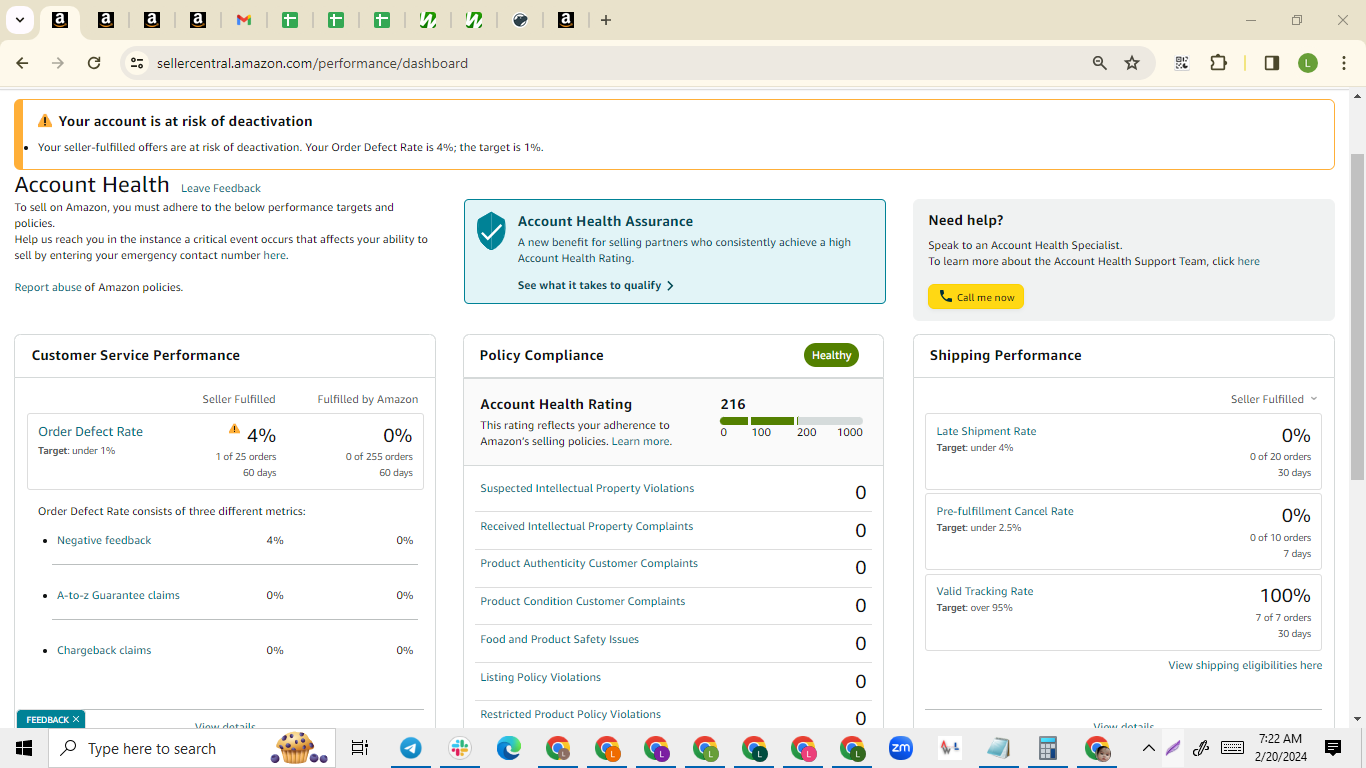This screenshot has height=768, width=1366.
Task: Toggle the browser side panel
Action: coord(1272,63)
